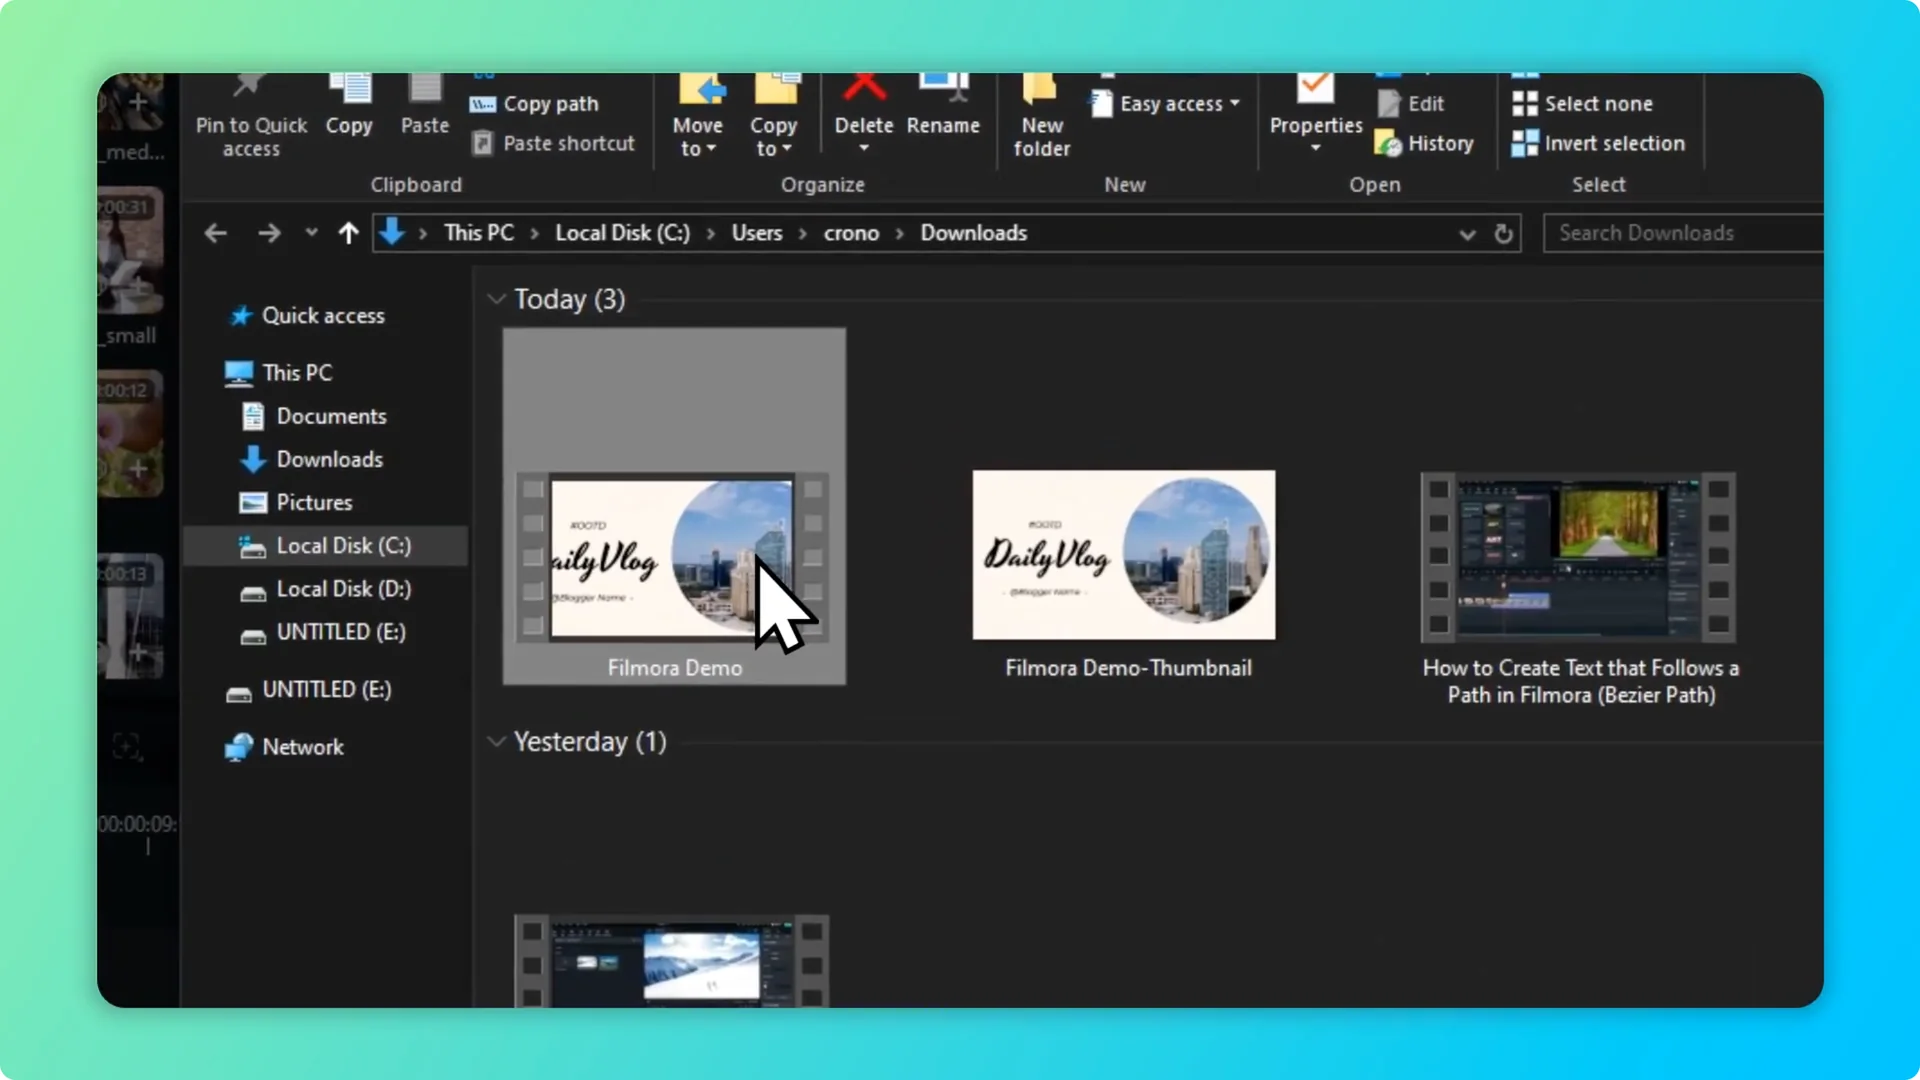Select Local Disk (C:) in the navigation pane

(326, 546)
